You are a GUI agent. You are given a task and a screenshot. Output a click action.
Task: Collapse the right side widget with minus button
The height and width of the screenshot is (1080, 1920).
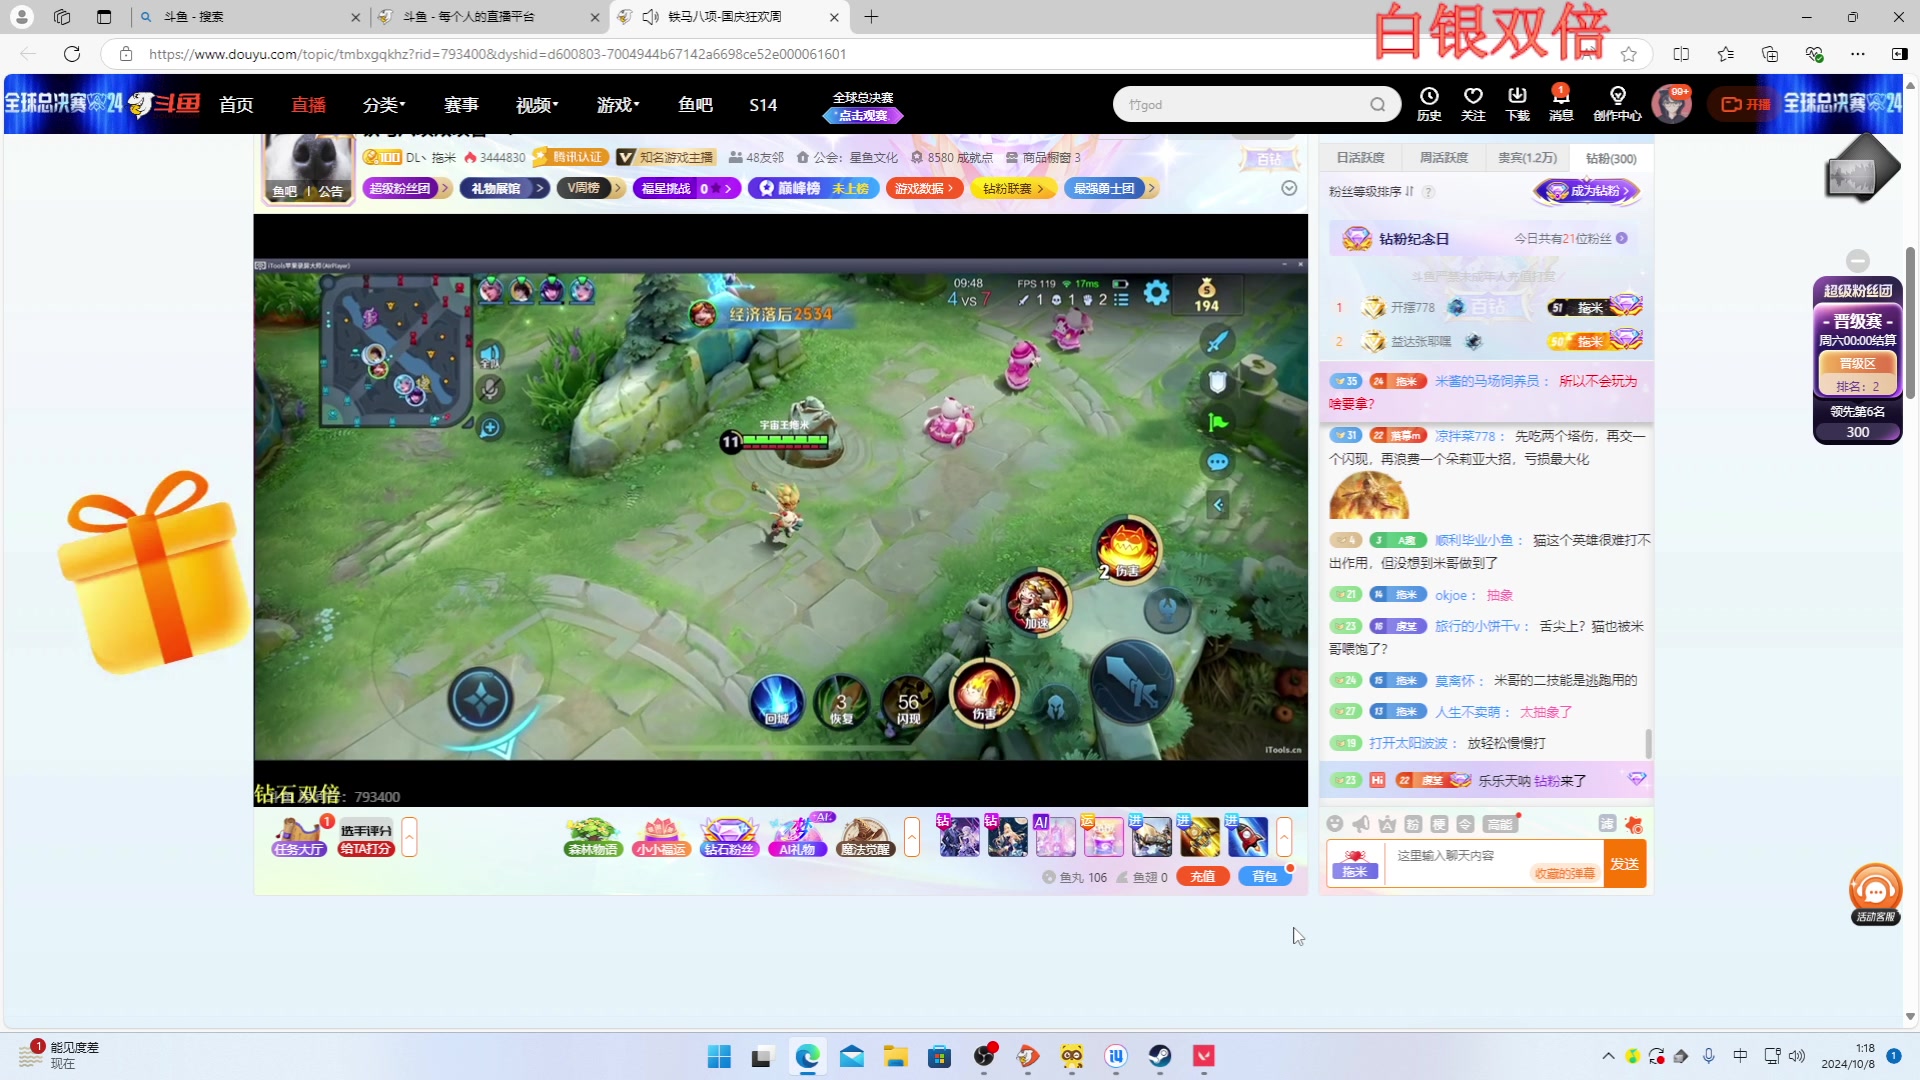click(1858, 261)
